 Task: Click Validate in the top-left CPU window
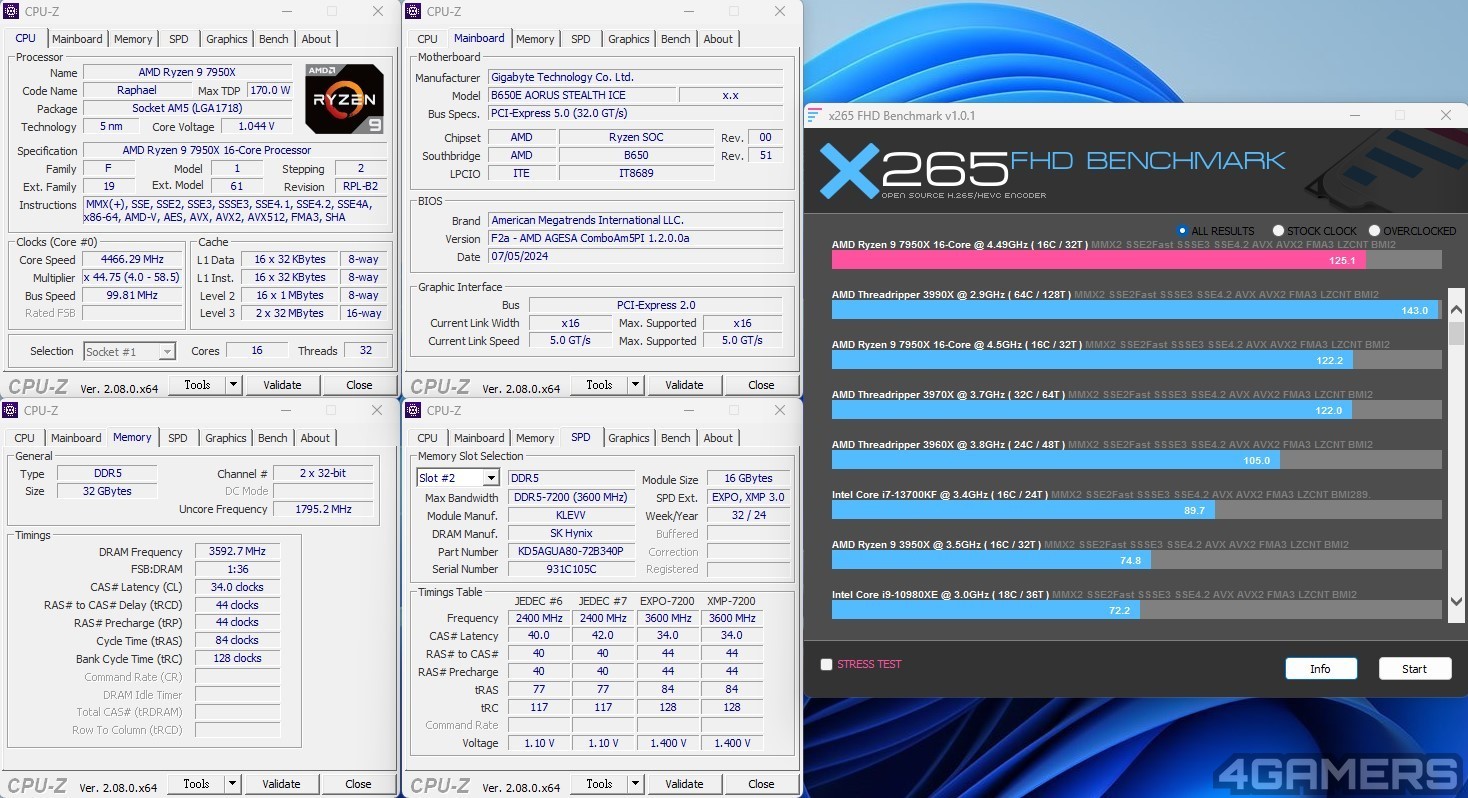coord(282,385)
